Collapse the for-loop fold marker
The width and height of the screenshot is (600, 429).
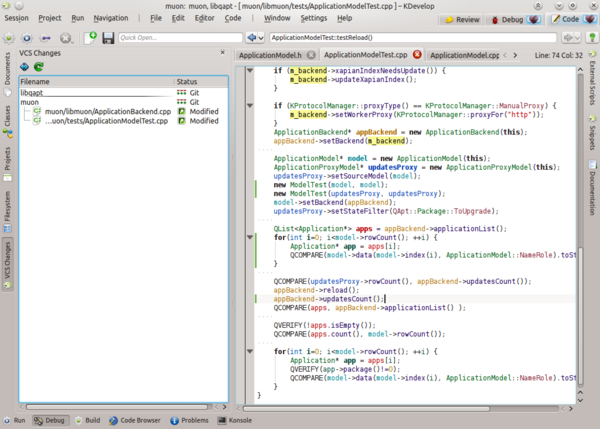pos(250,237)
